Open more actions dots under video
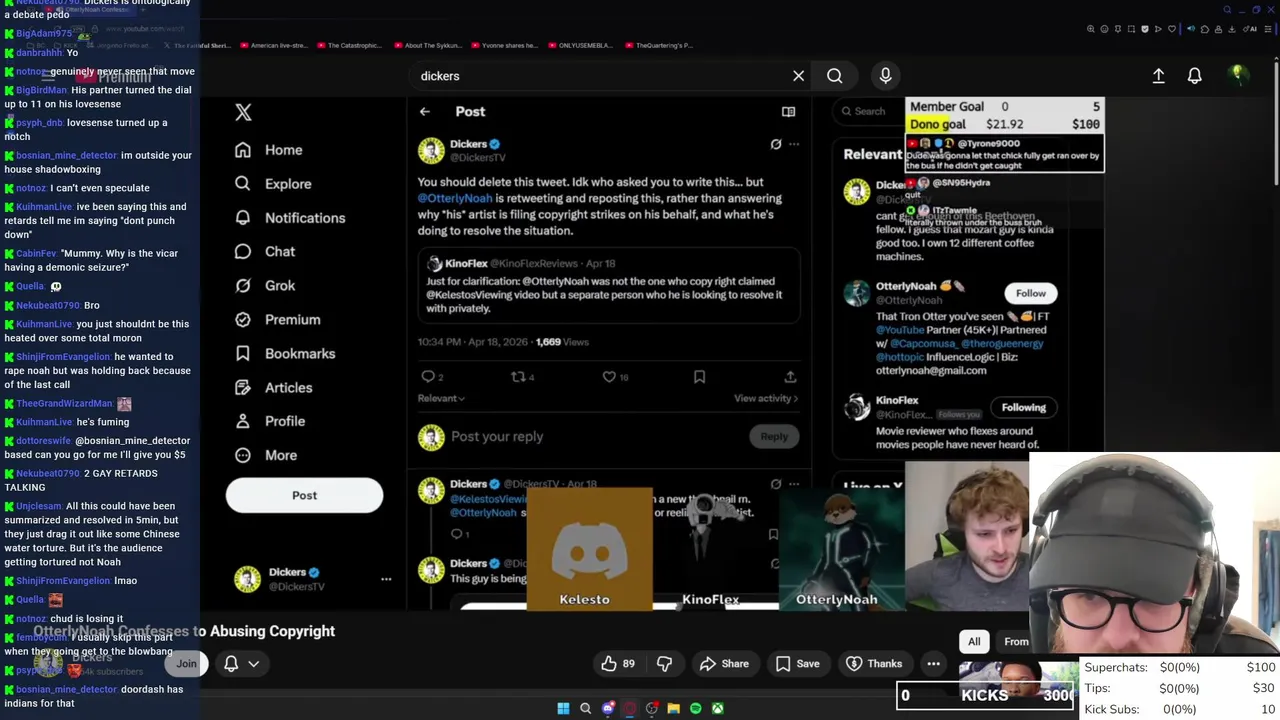Image resolution: width=1280 pixels, height=720 pixels. (933, 663)
